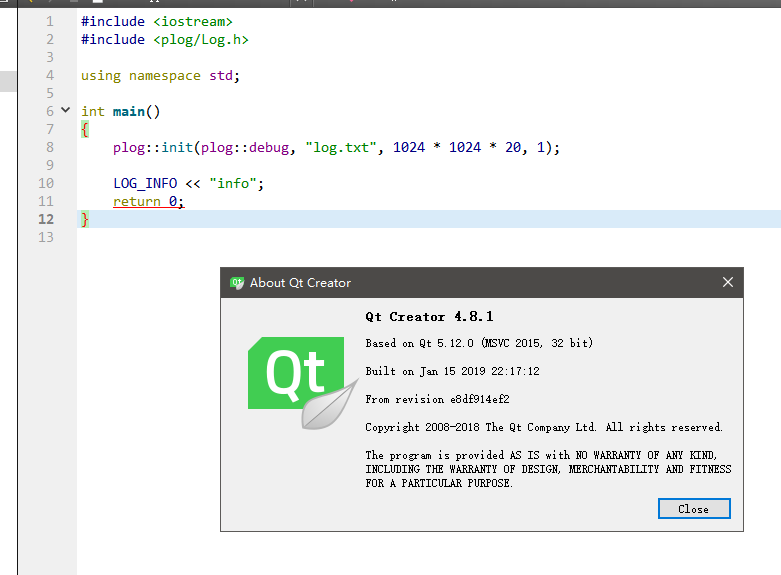Click the 'main' function name

[129, 112]
